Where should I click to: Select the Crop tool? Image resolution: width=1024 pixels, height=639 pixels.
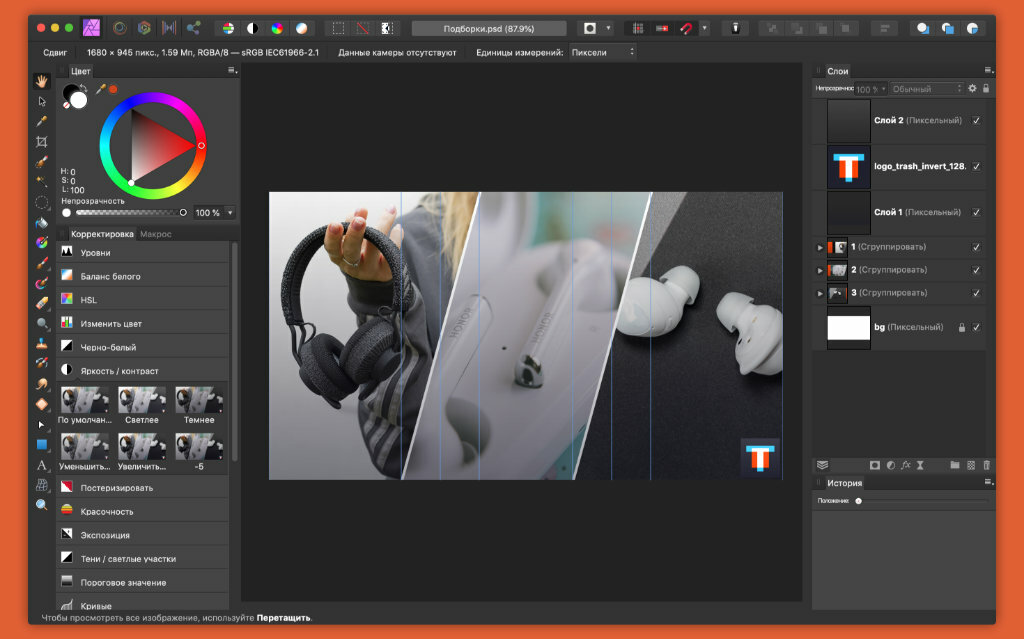[x=42, y=142]
